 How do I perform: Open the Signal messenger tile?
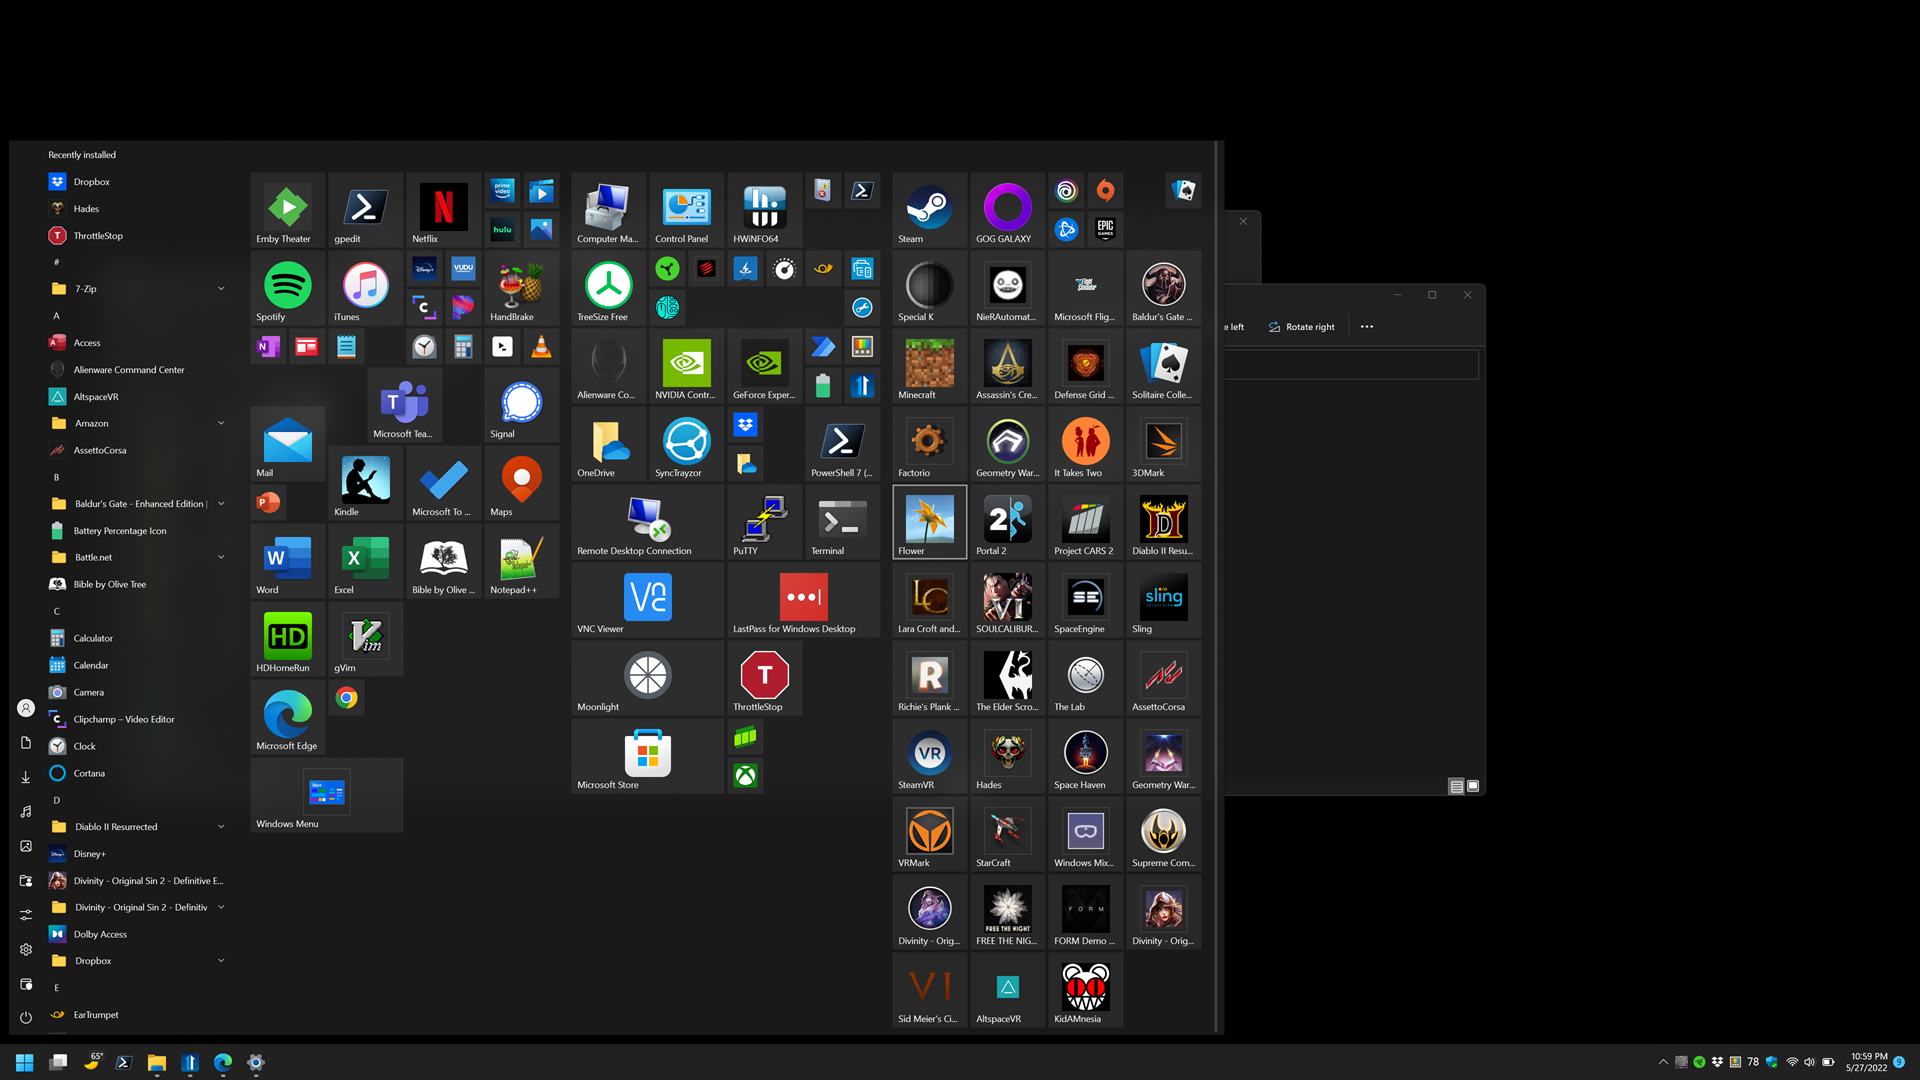click(522, 404)
